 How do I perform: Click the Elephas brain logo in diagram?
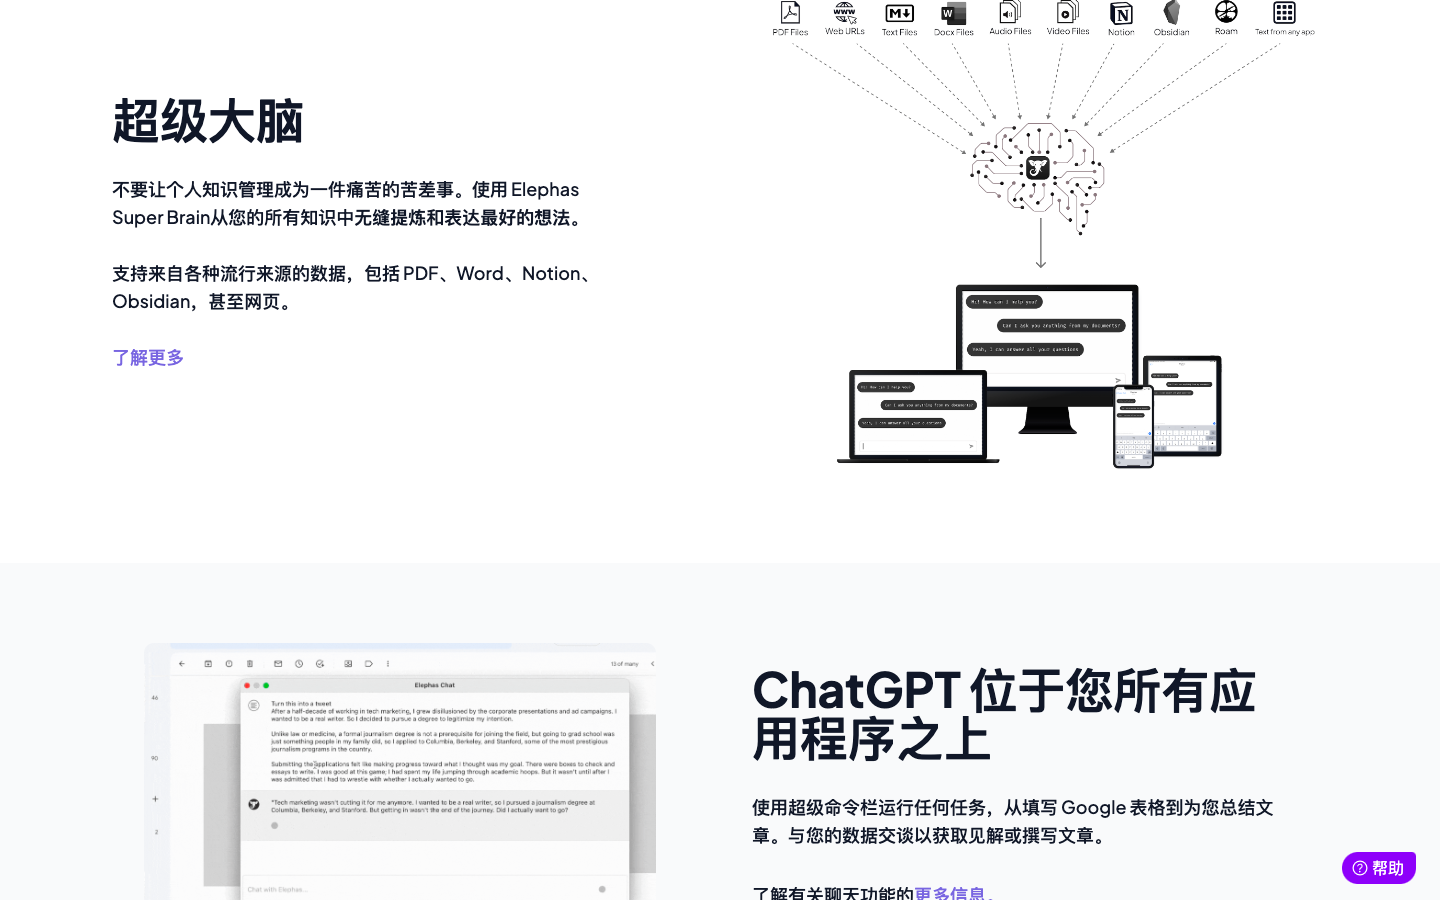click(x=1038, y=168)
